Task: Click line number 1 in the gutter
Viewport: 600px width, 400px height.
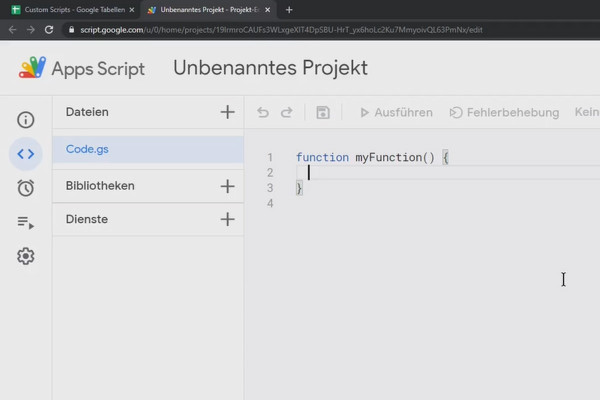Action: pos(270,157)
